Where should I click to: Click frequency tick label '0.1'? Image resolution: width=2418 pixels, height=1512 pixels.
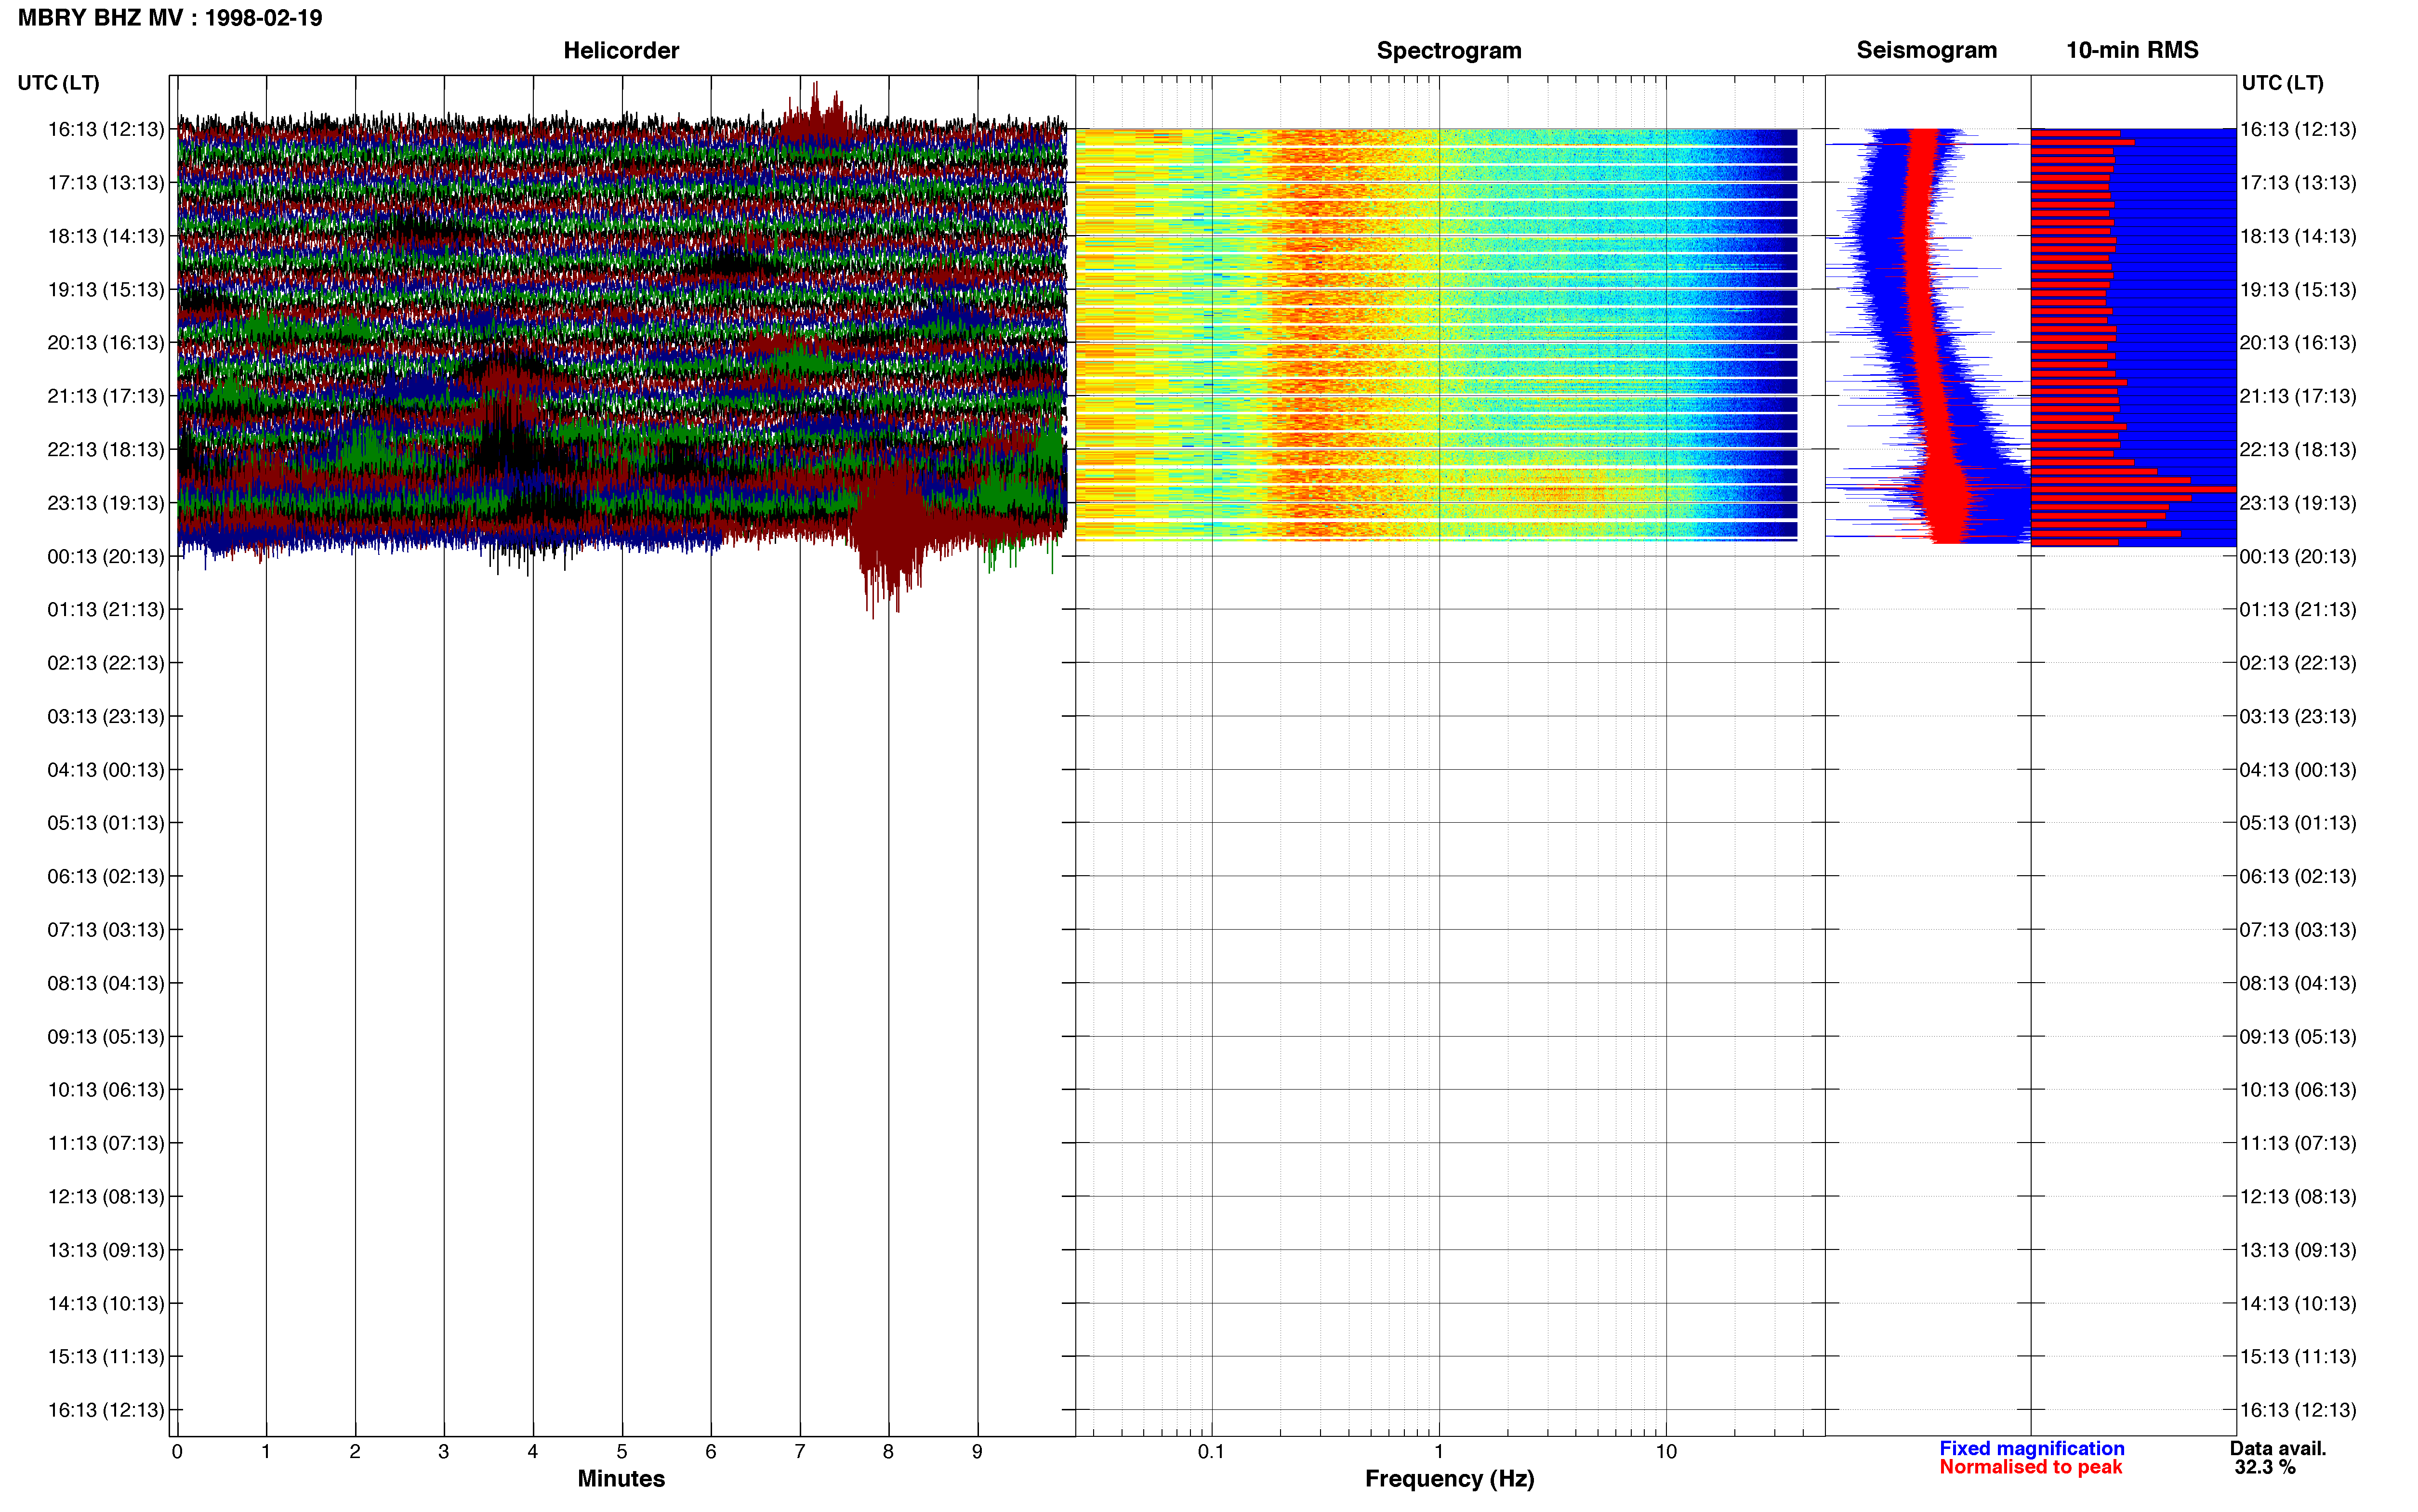pyautogui.click(x=1211, y=1452)
